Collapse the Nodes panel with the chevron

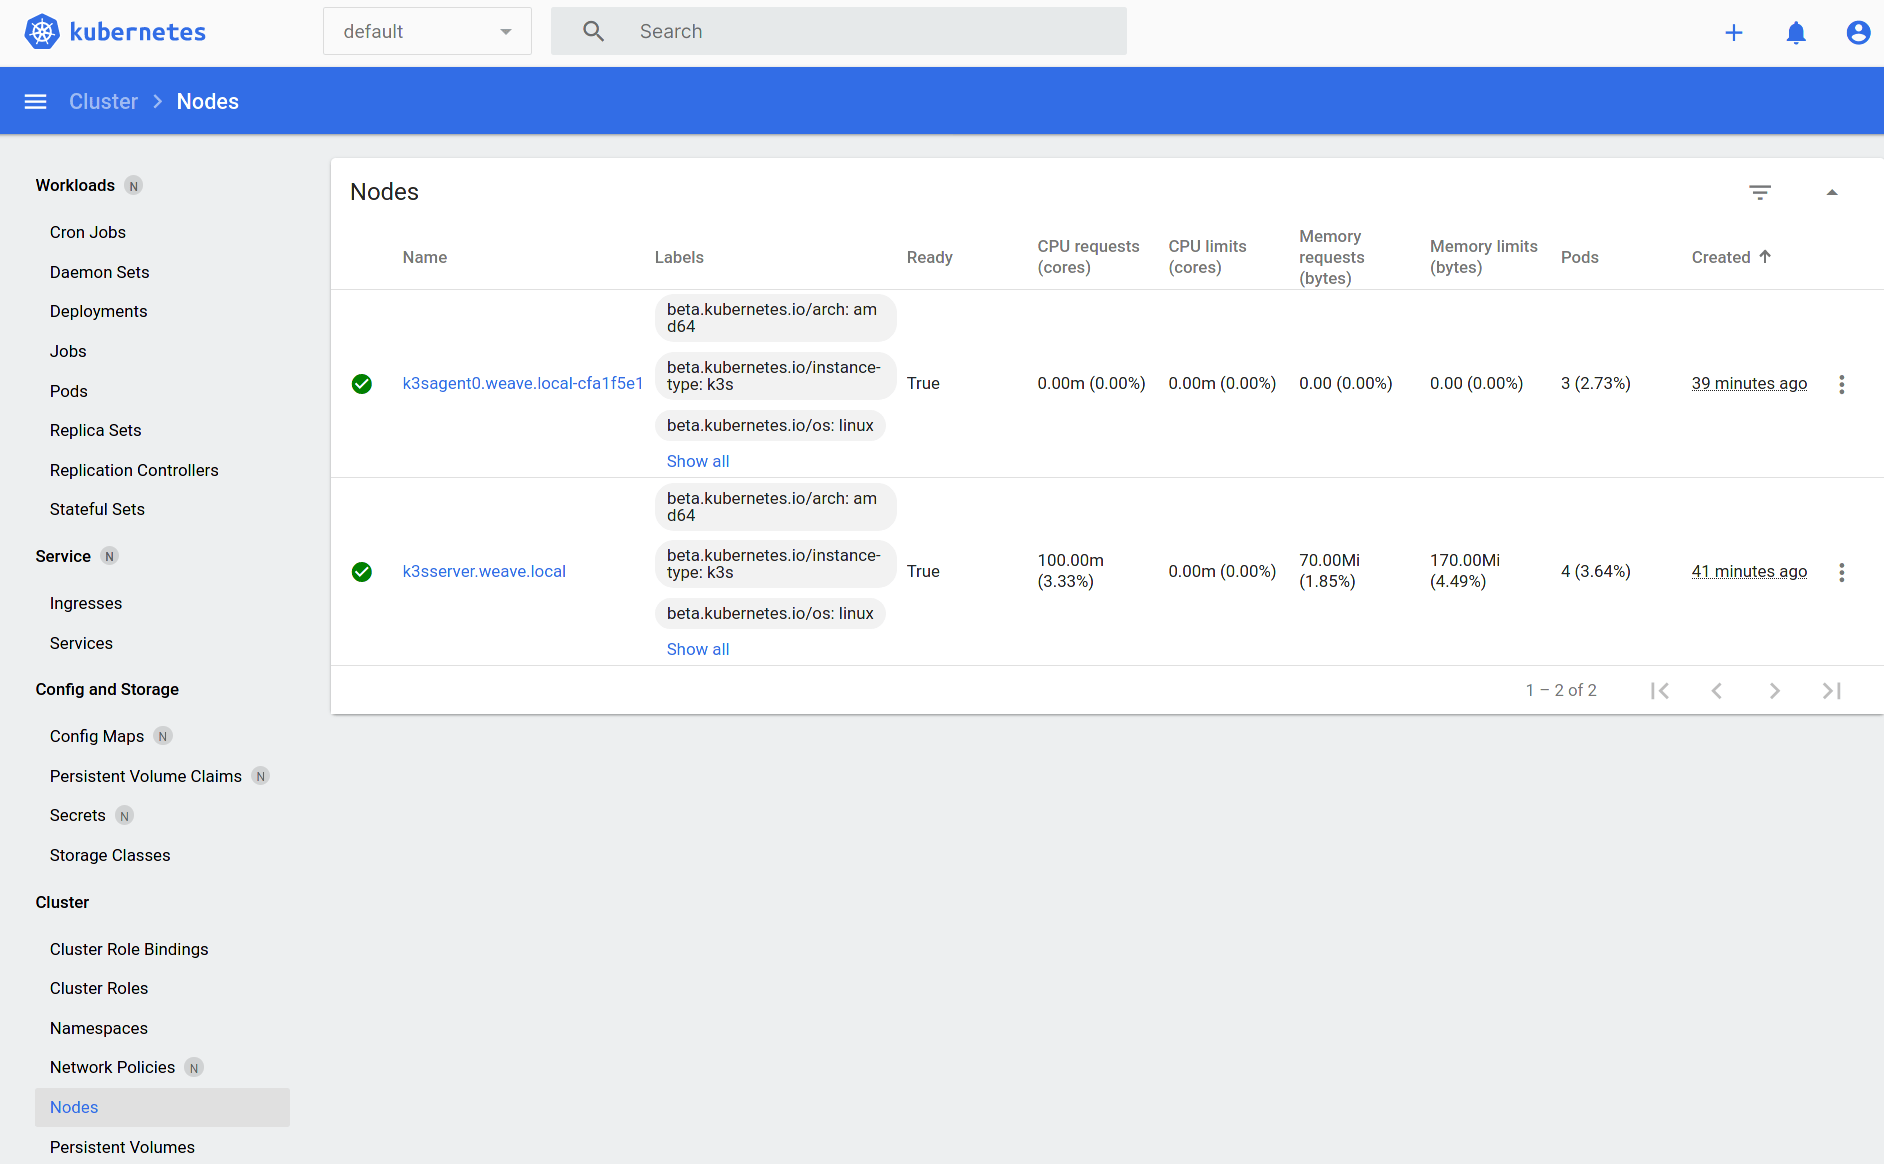(x=1833, y=191)
